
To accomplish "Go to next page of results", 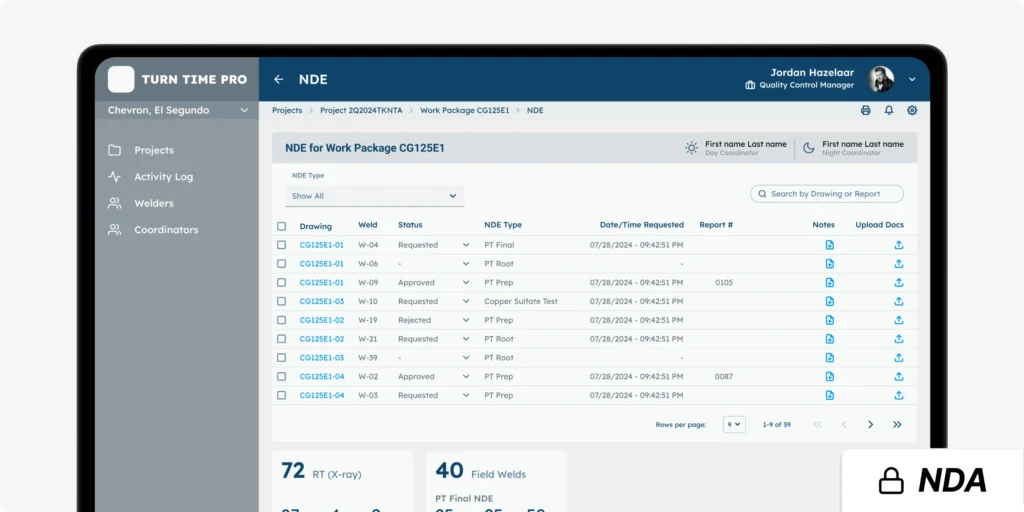I will (x=870, y=425).
